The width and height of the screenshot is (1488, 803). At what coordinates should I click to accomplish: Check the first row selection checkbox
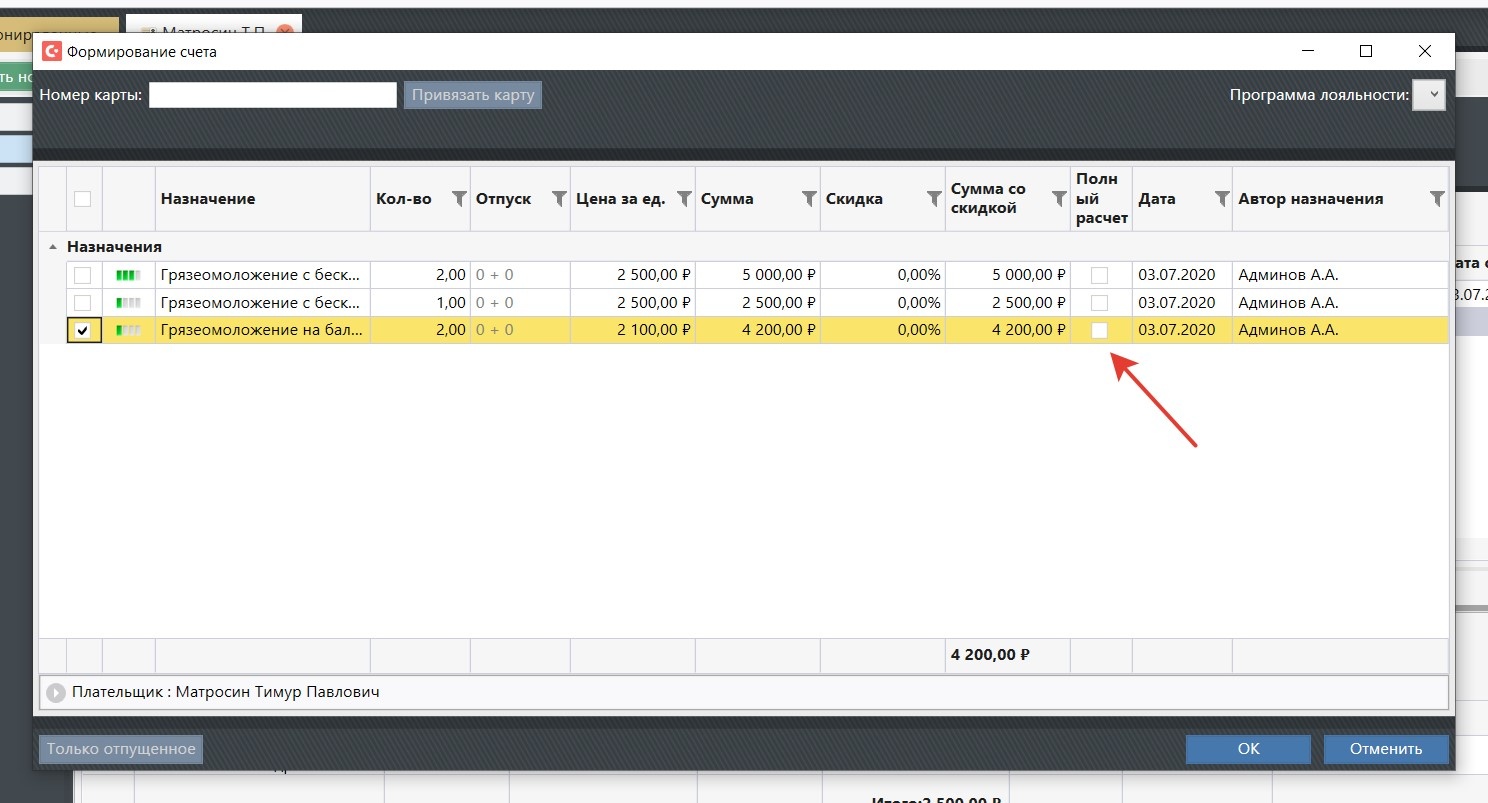click(83, 275)
